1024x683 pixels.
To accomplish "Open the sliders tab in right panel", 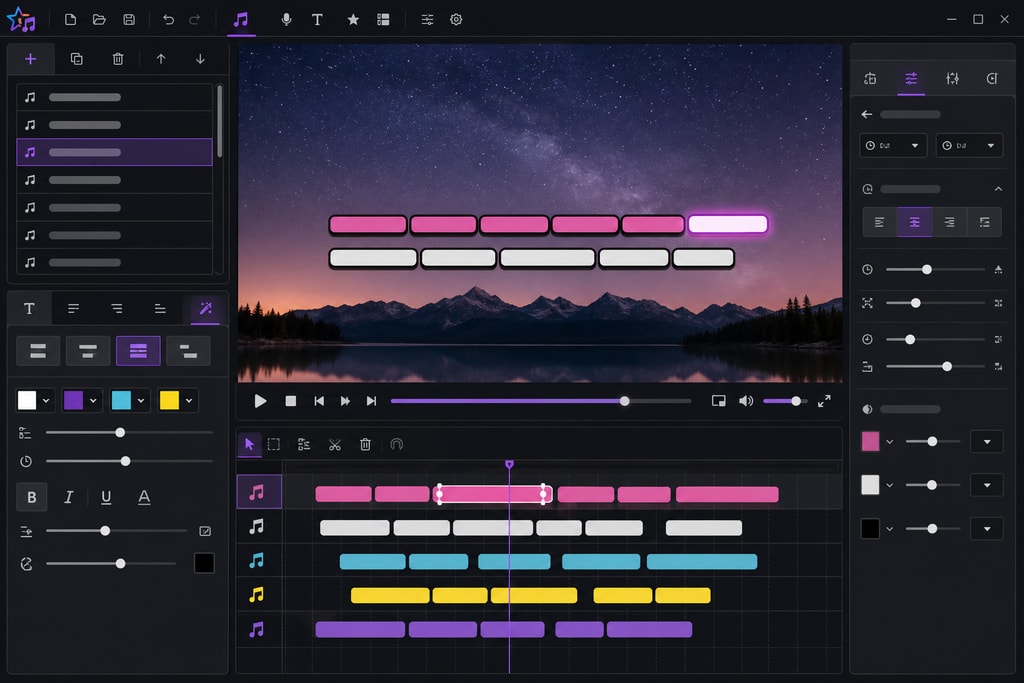I will [911, 79].
